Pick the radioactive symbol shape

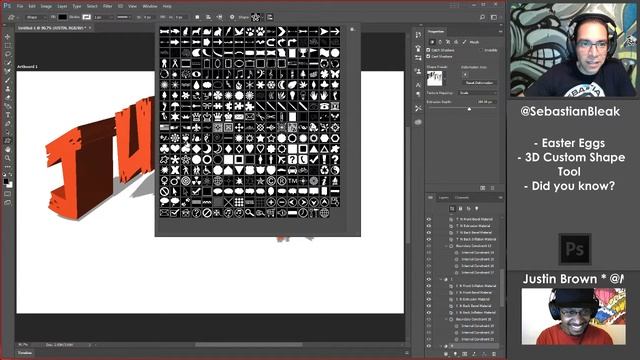tap(196, 180)
